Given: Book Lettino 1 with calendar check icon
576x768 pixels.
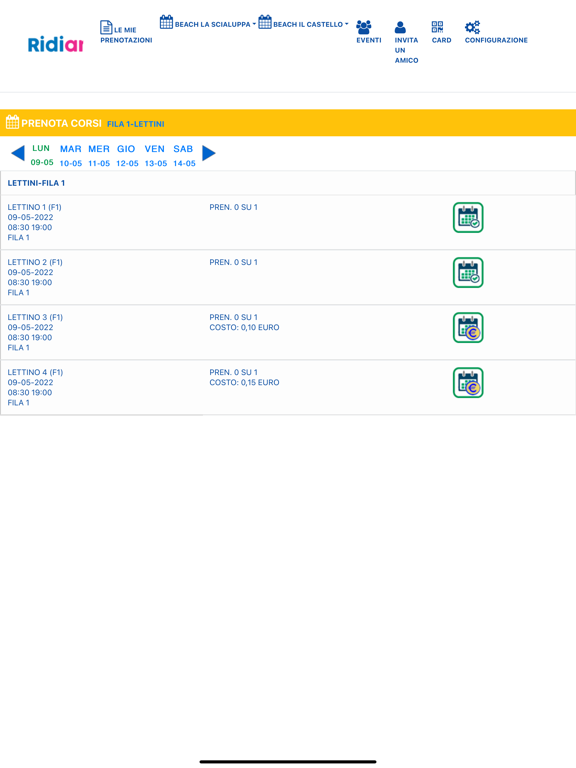Looking at the screenshot, I should [x=468, y=217].
